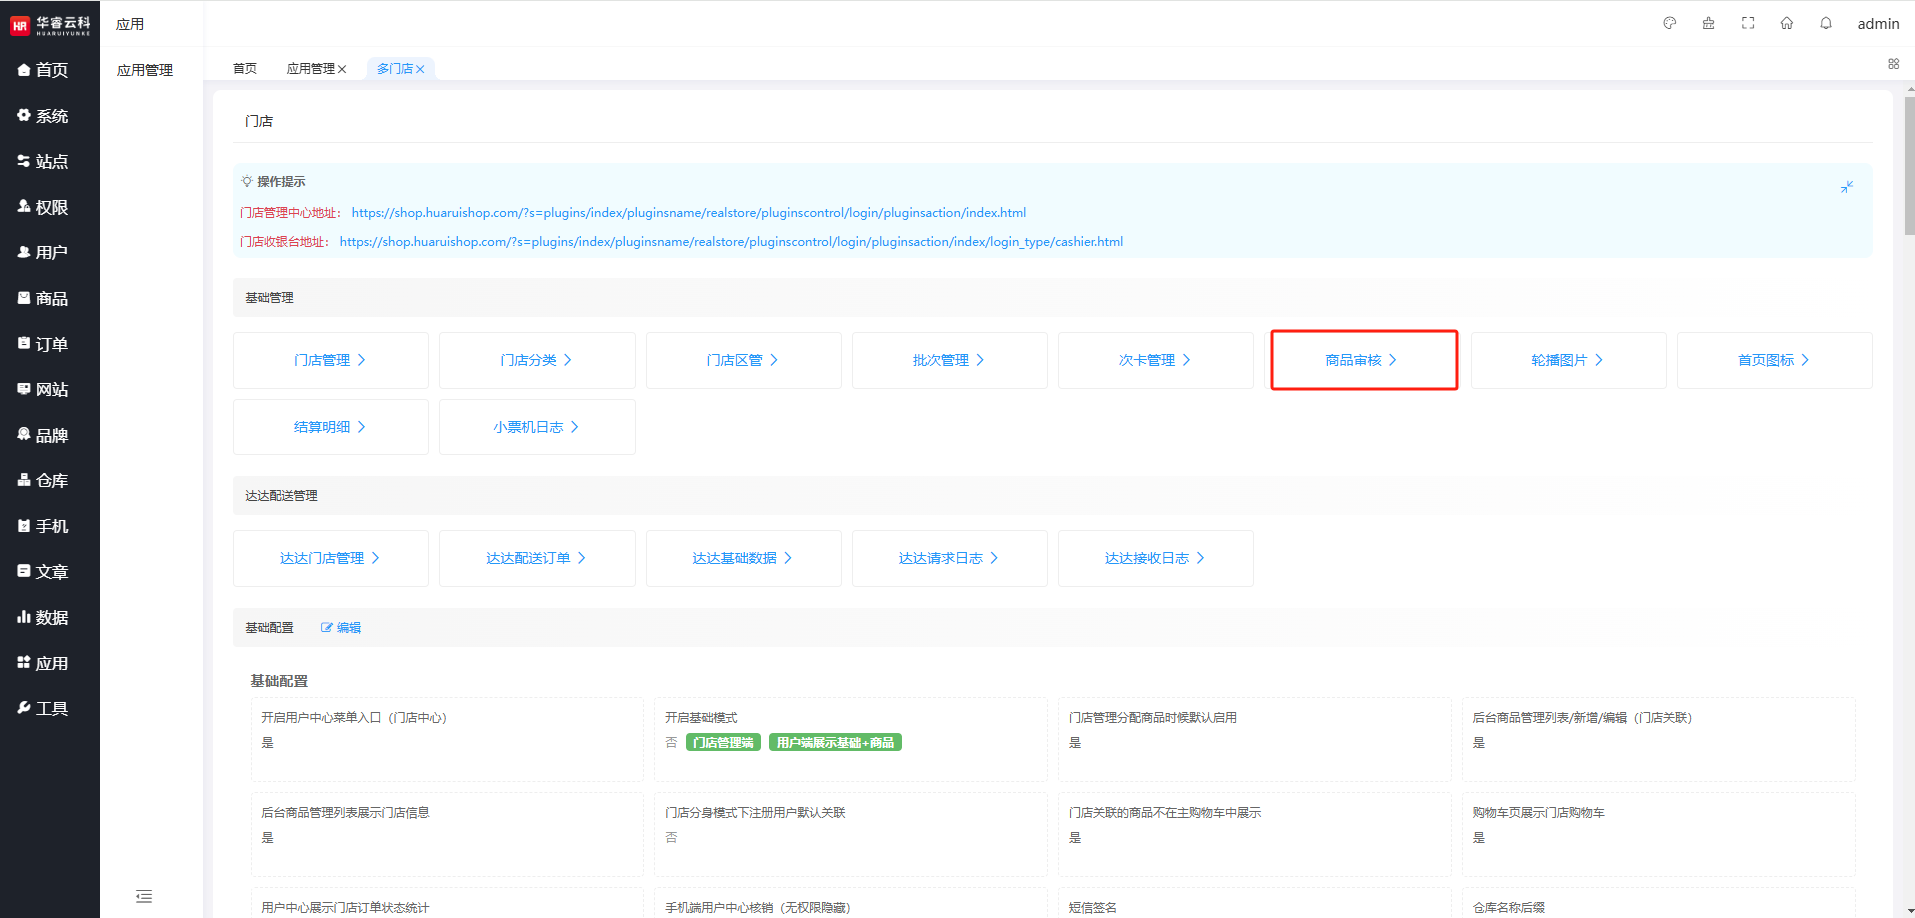The image size is (1915, 918).
Task: Open the admin user dropdown
Action: (1877, 24)
